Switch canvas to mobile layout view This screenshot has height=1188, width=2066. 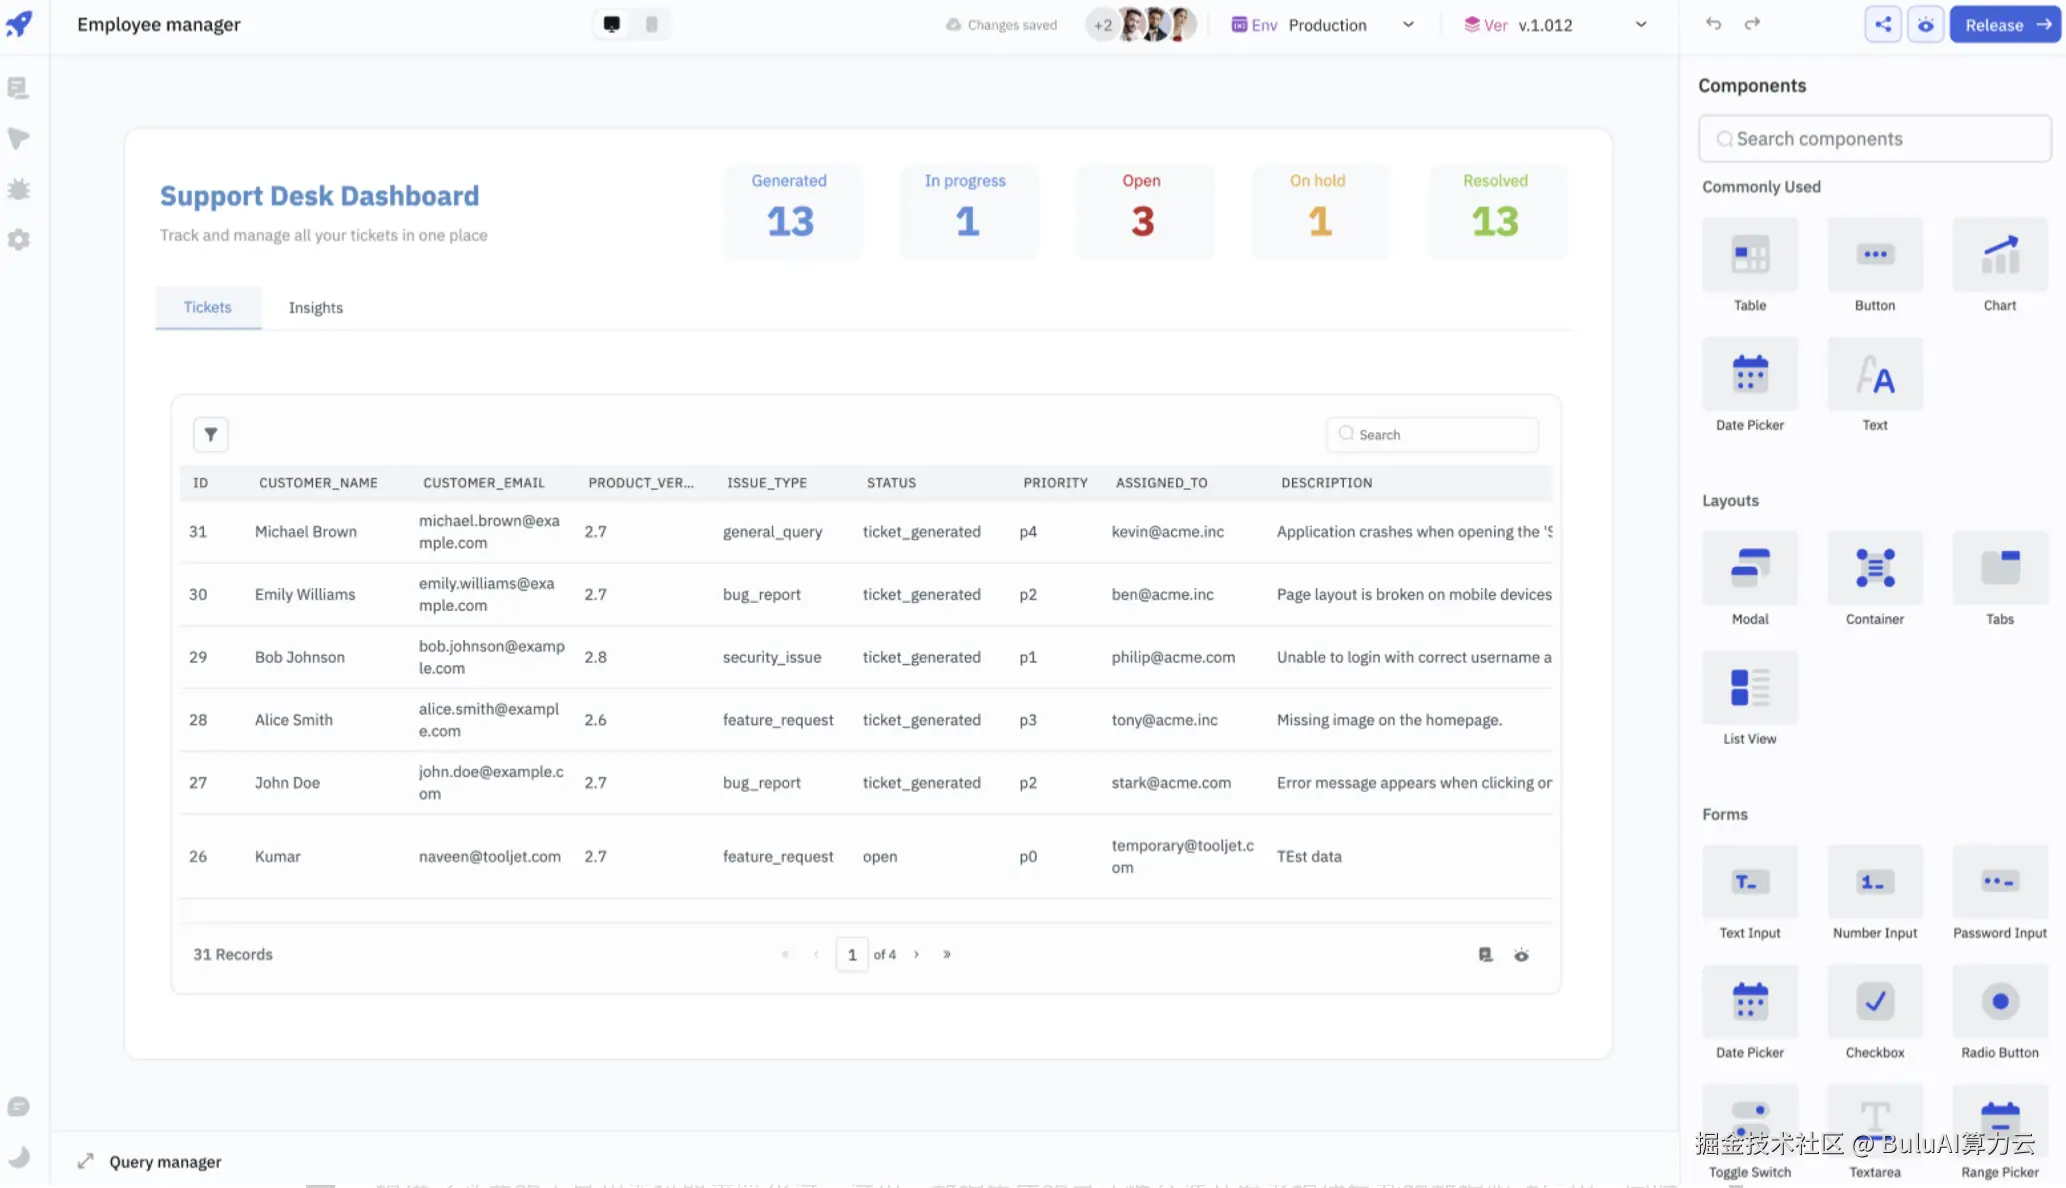(652, 24)
